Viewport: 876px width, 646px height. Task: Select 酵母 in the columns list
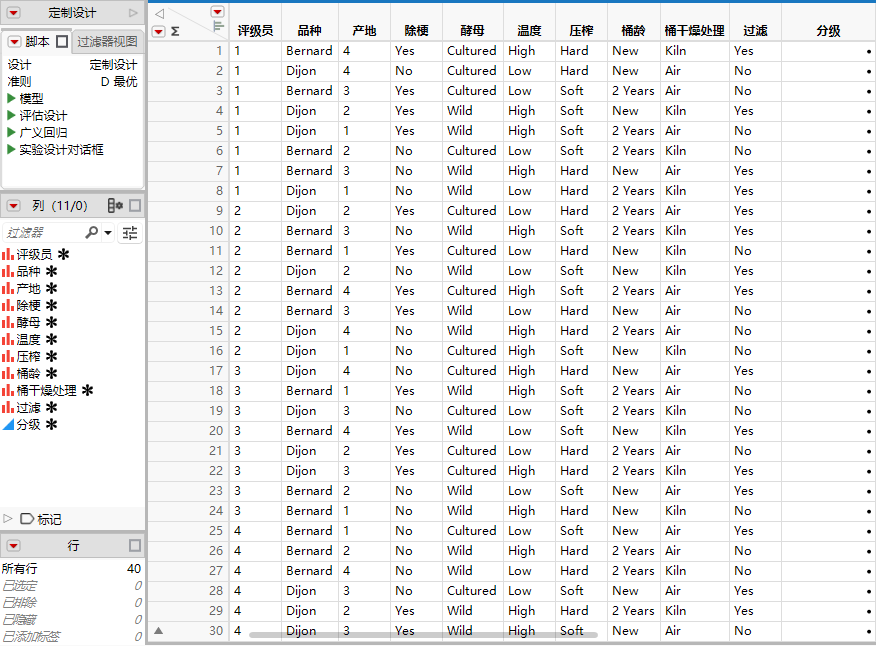click(x=28, y=322)
